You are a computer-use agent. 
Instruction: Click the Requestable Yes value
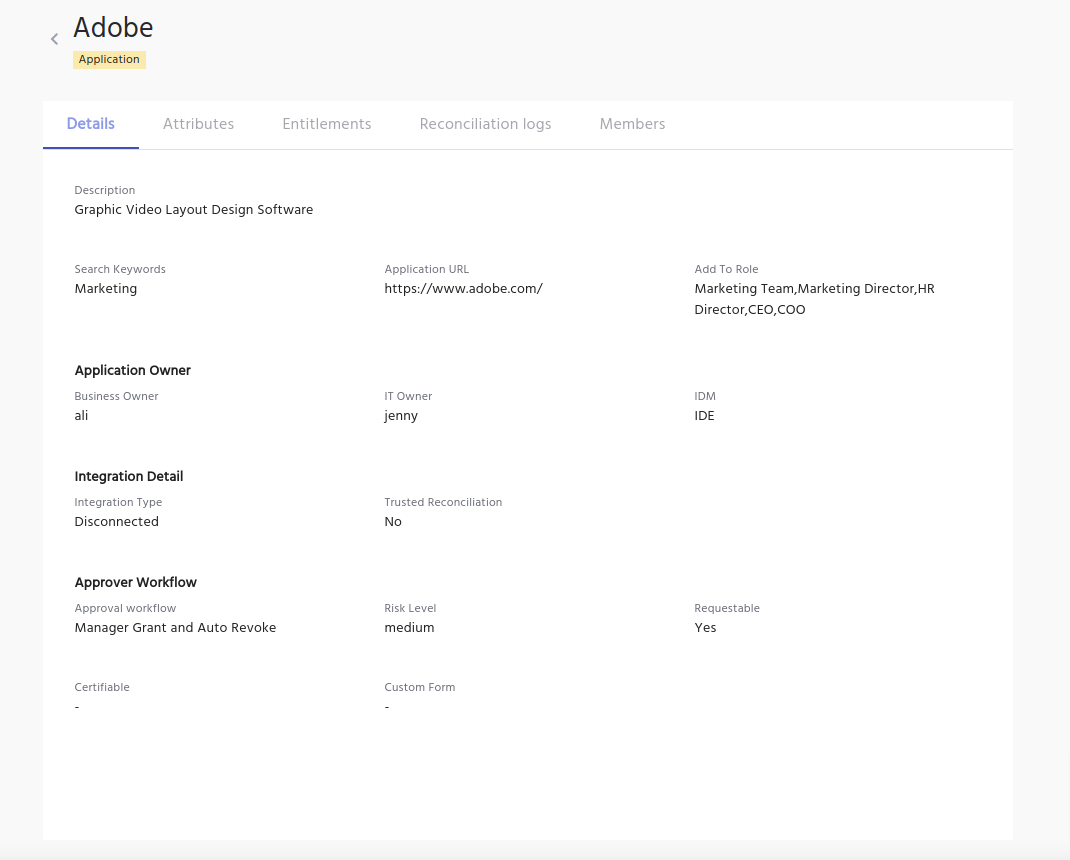705,628
